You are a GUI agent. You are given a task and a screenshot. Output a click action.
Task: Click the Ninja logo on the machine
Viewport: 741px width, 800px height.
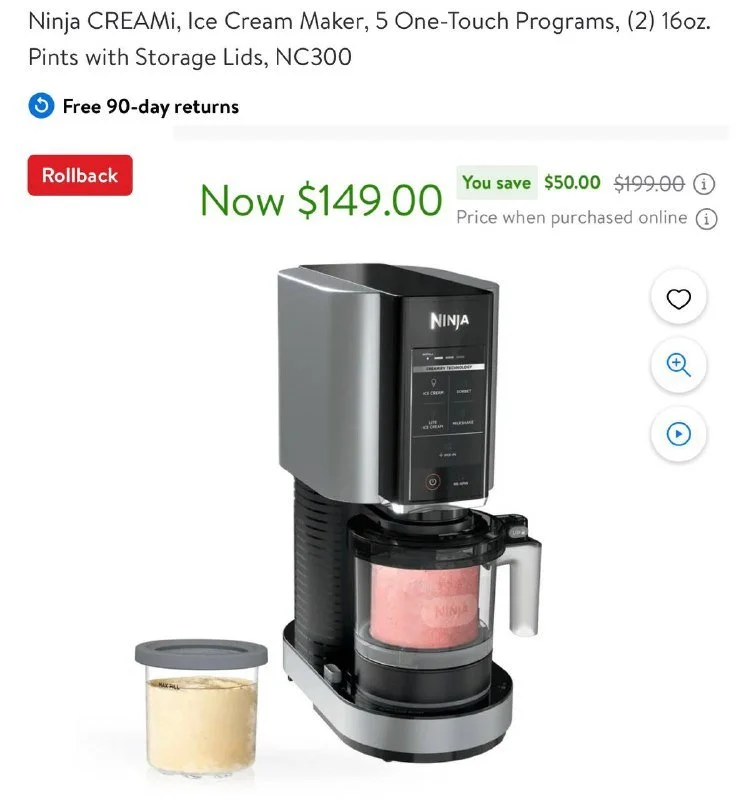coord(449,320)
